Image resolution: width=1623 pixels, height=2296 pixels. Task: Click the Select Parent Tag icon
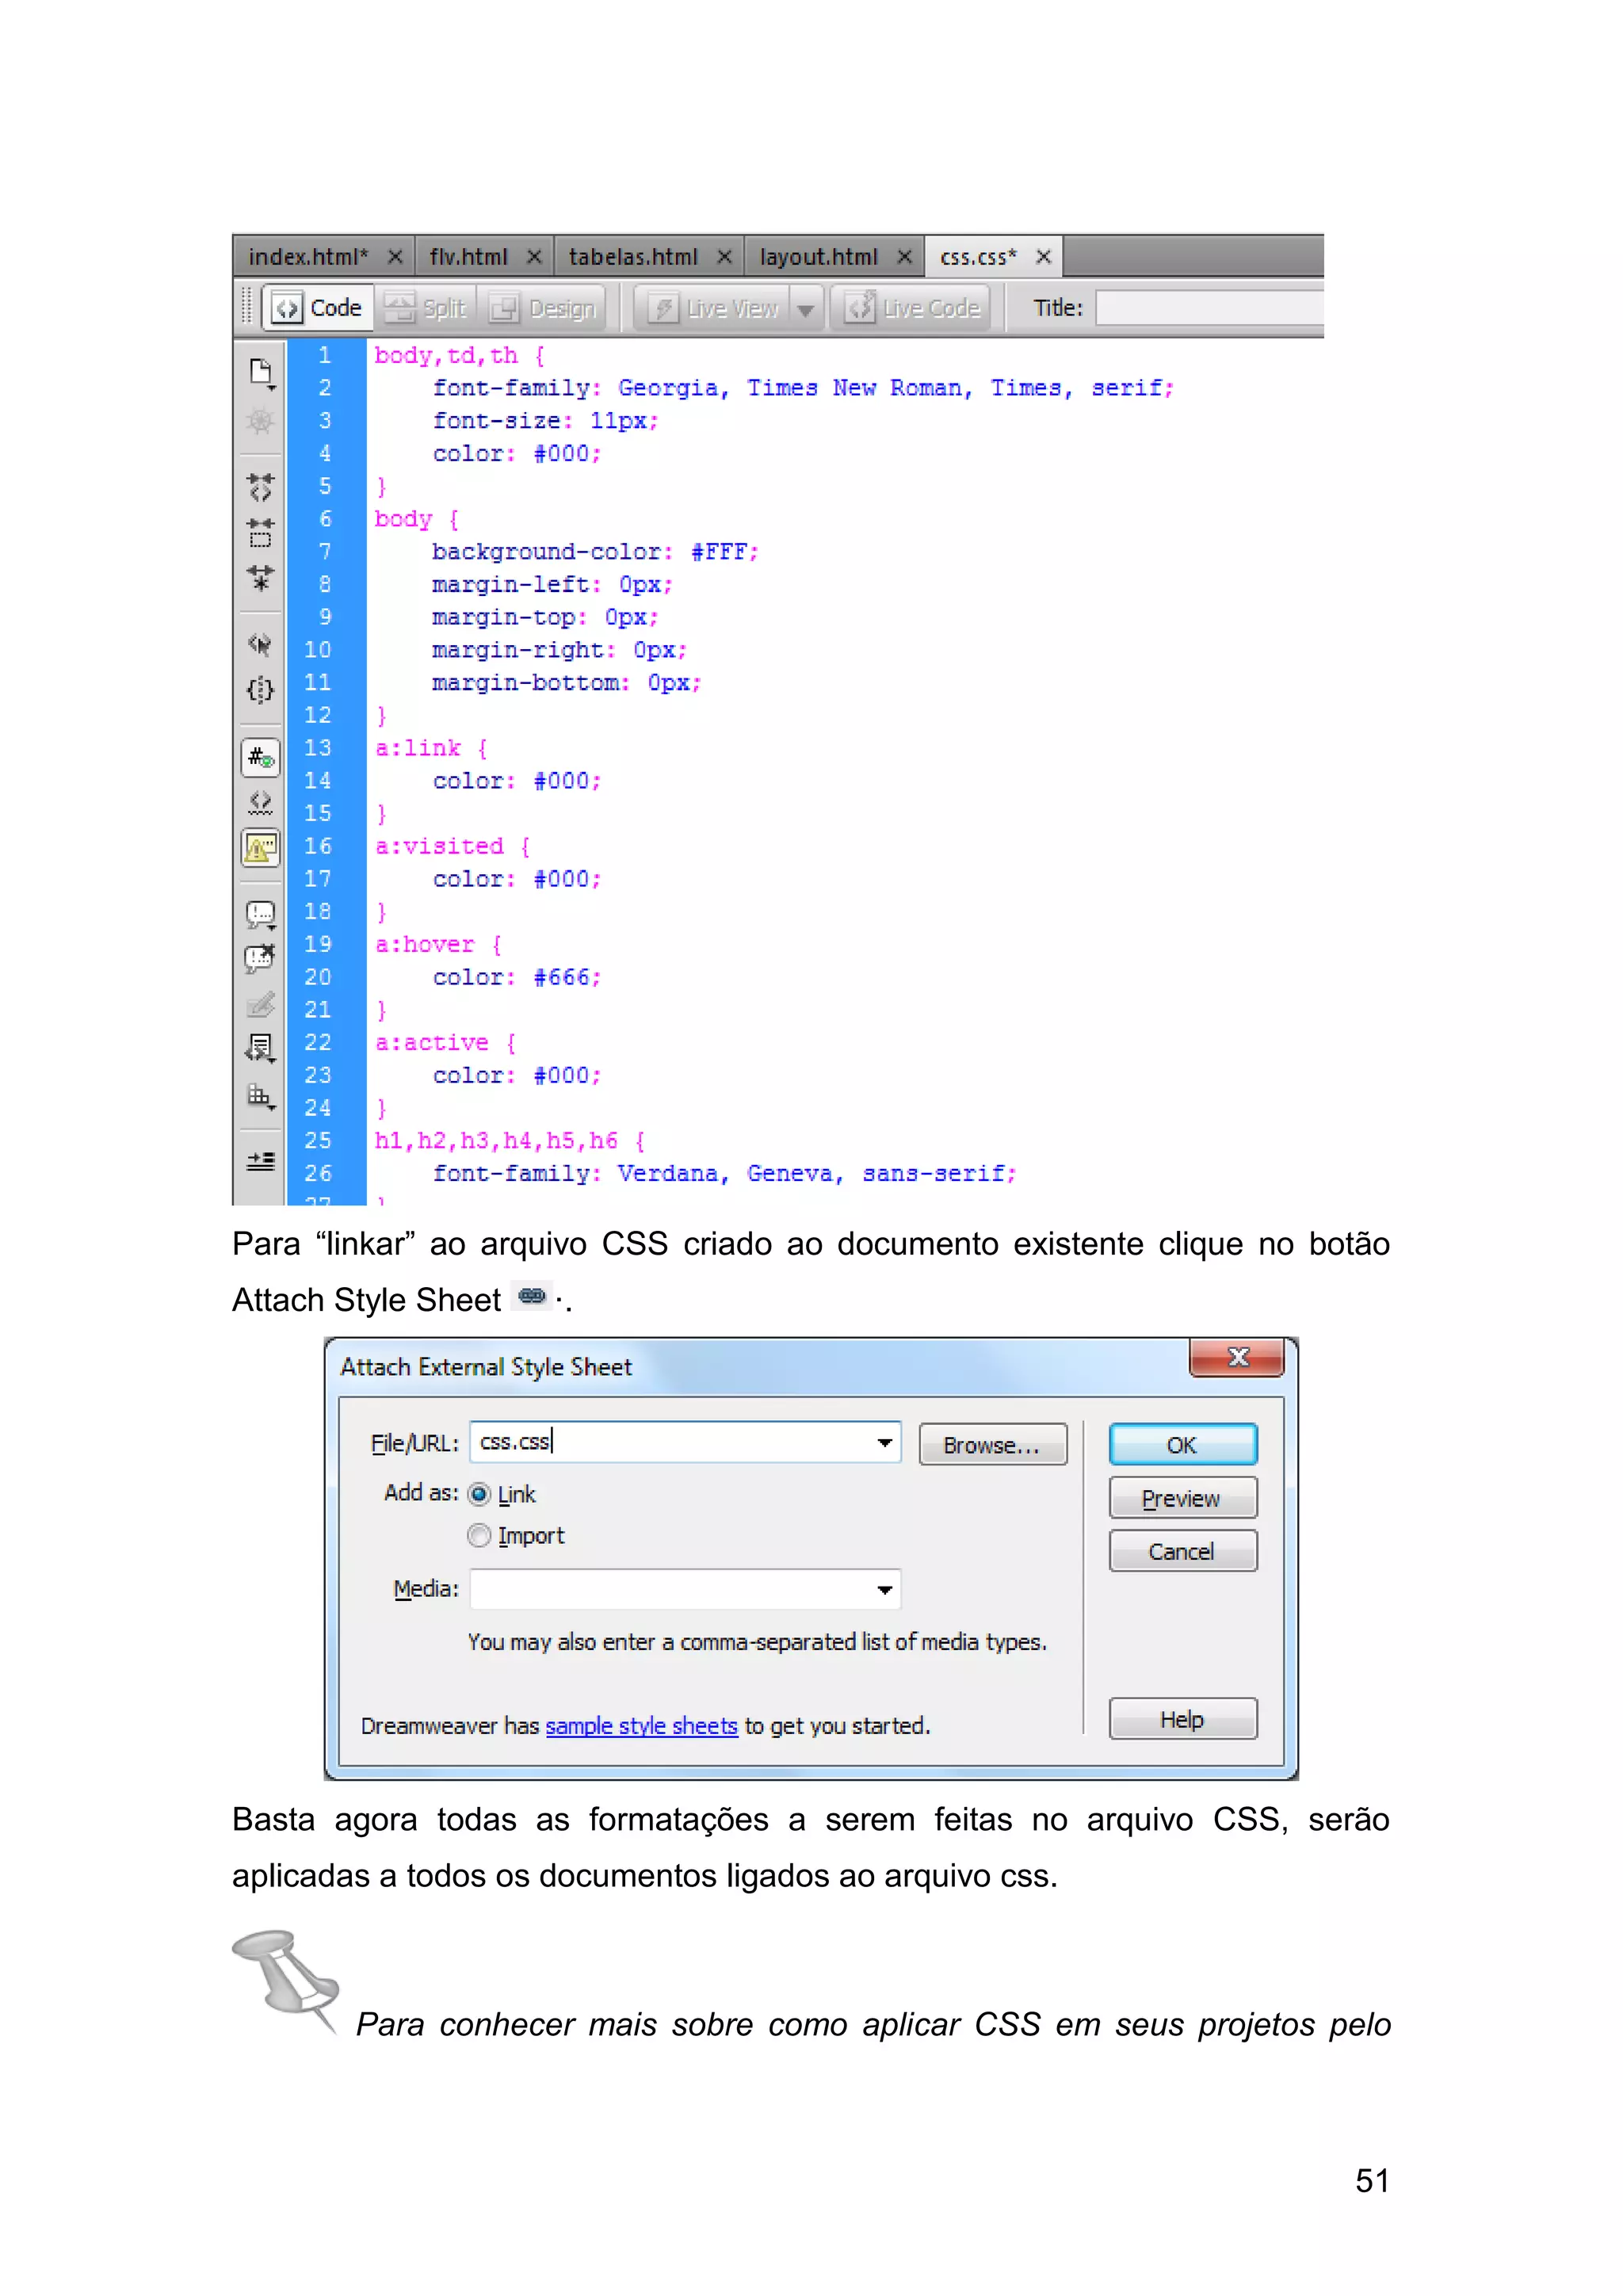(x=260, y=645)
